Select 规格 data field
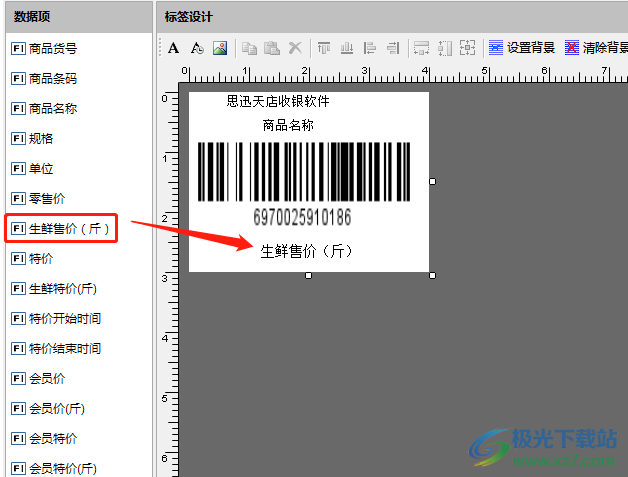Image resolution: width=628 pixels, height=477 pixels. 32,139
